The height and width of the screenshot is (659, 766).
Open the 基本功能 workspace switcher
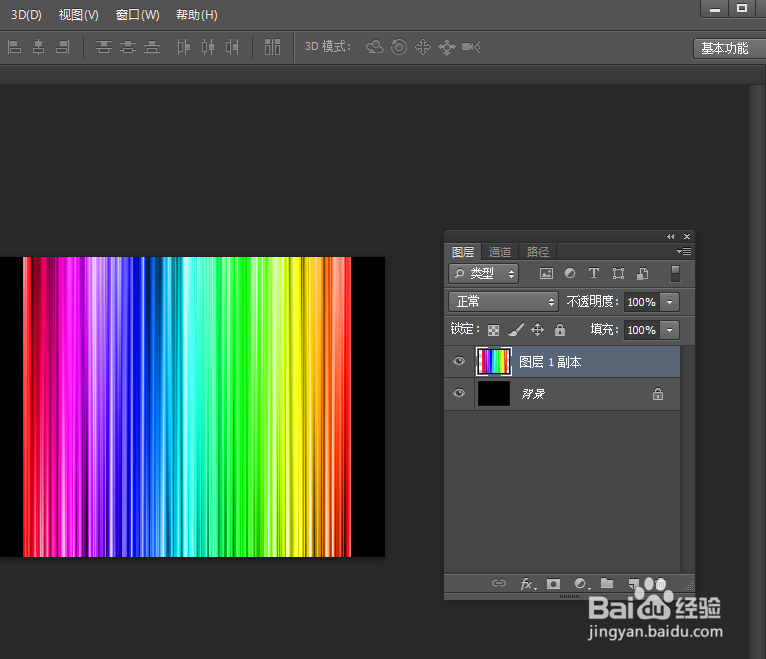728,48
